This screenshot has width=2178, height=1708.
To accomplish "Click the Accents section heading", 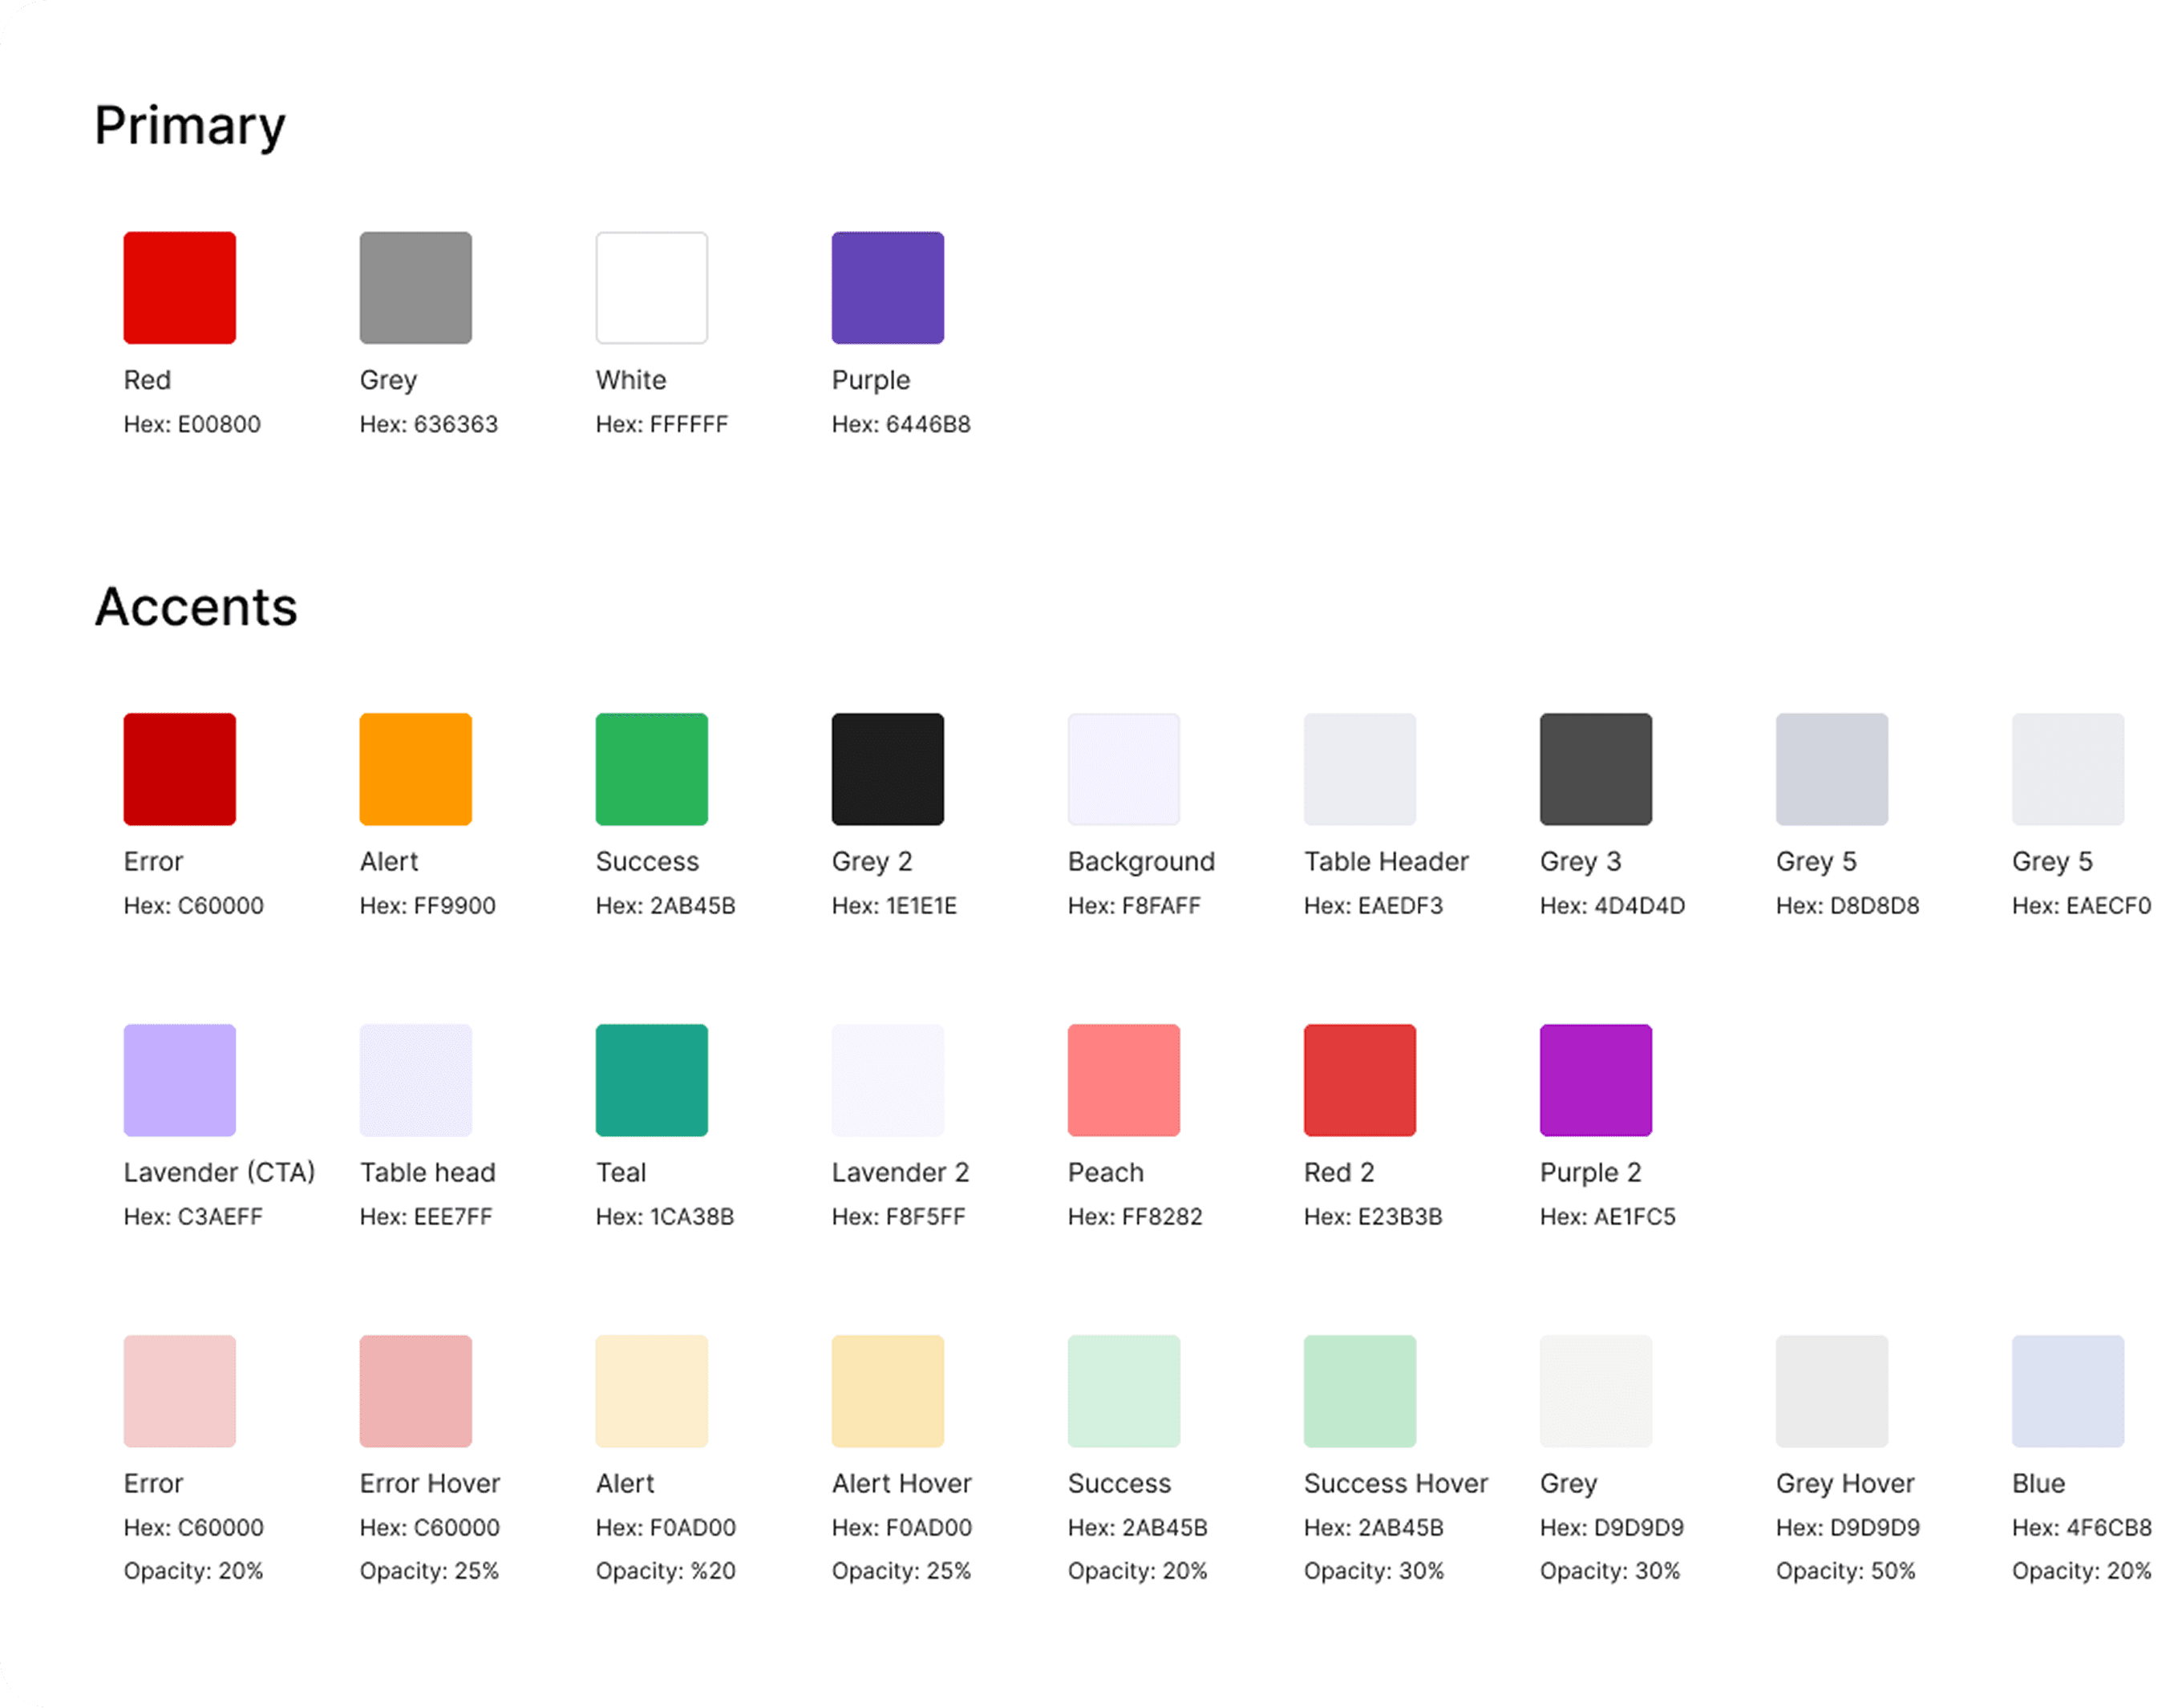I will tap(196, 607).
